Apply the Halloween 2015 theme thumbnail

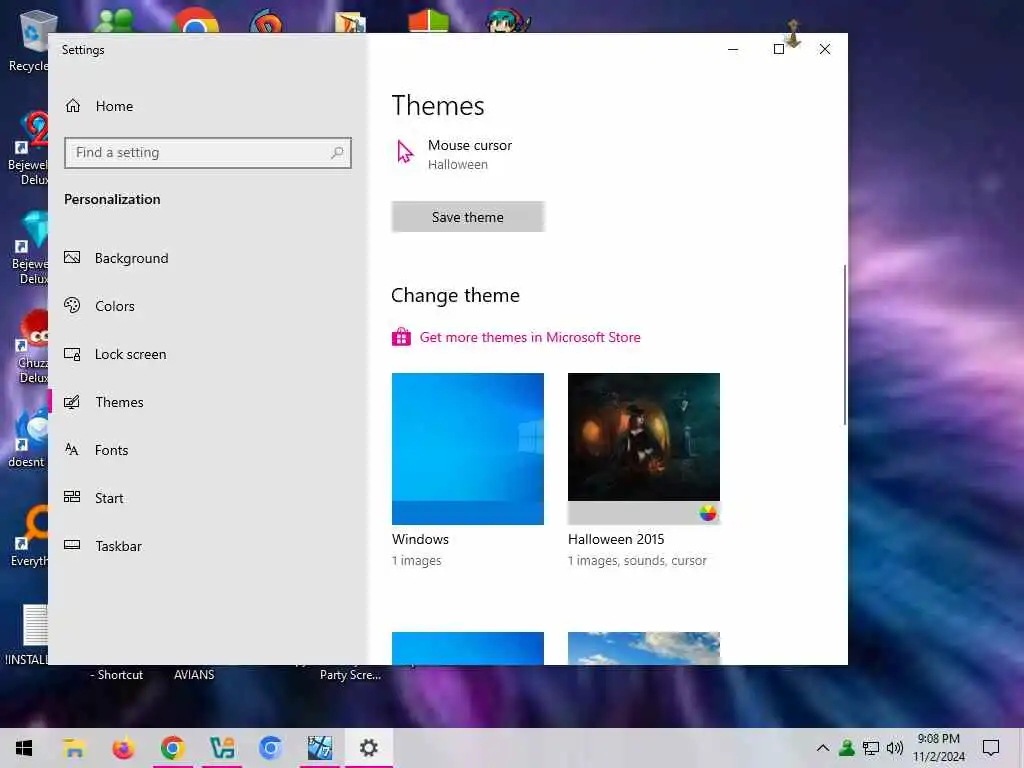click(643, 449)
